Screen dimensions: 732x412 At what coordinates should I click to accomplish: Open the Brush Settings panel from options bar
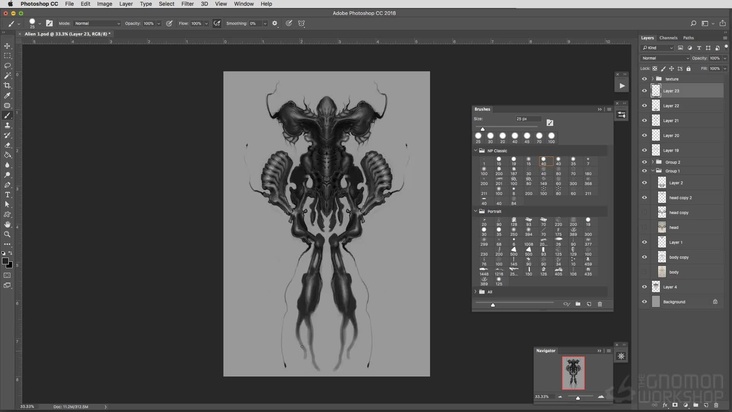(x=49, y=23)
